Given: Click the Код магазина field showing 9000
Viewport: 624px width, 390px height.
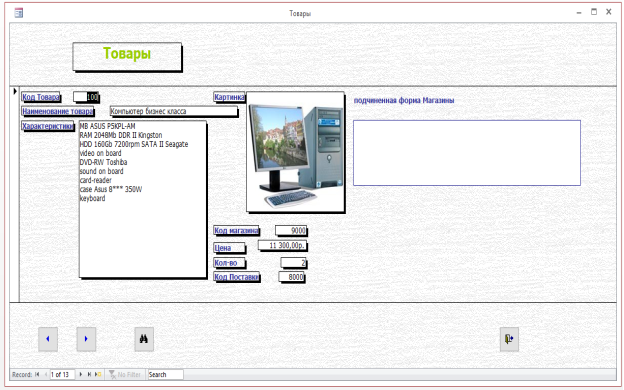Looking at the screenshot, I should [x=291, y=230].
